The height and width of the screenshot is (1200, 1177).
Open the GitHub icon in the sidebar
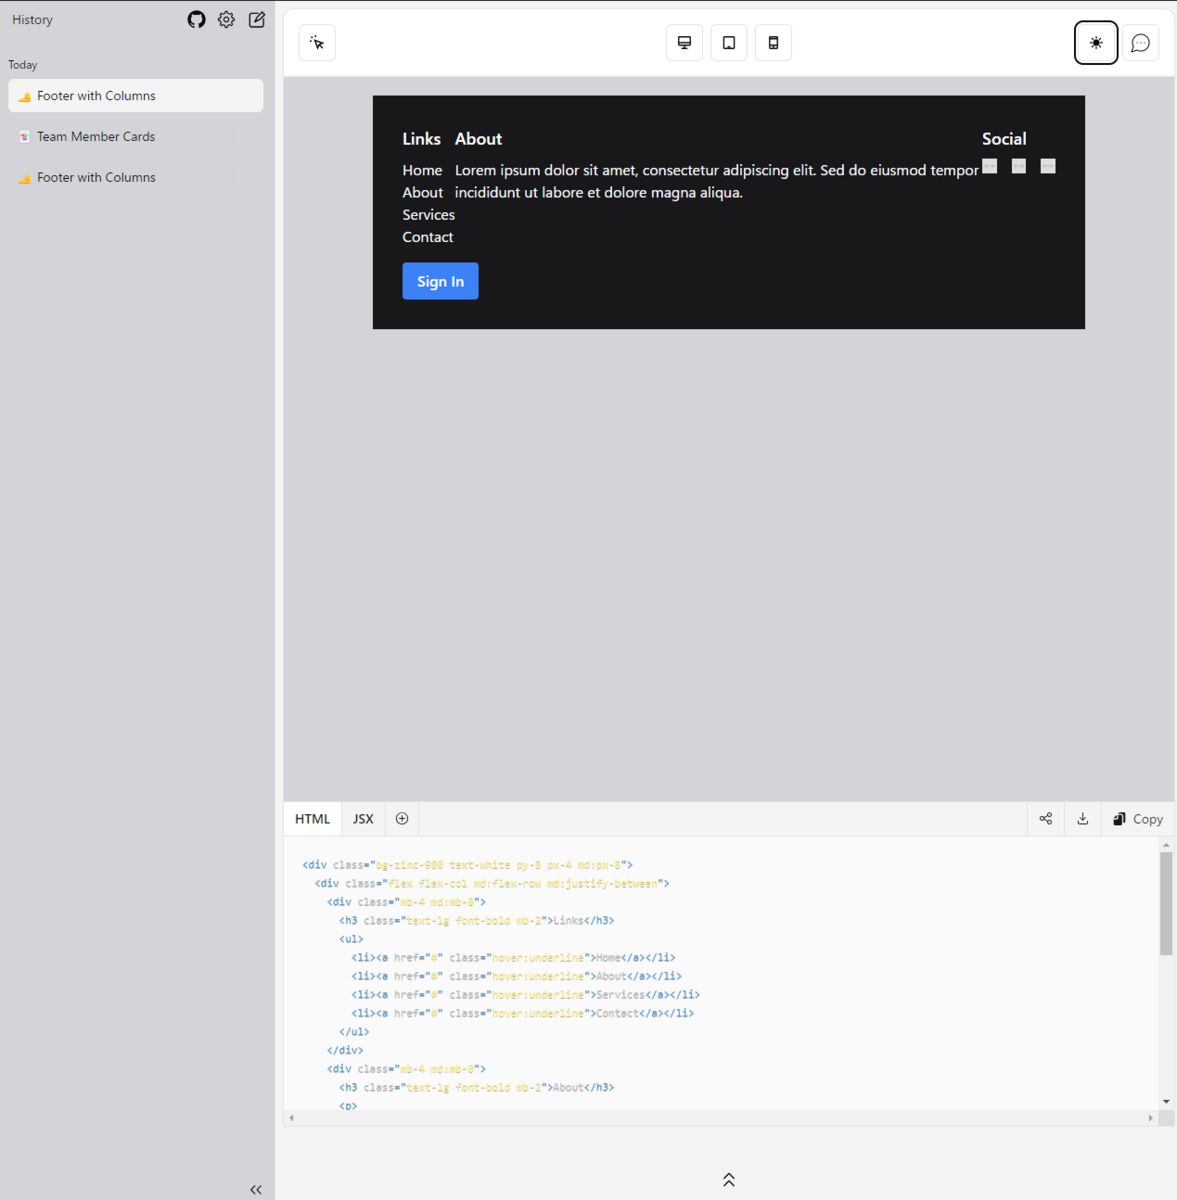point(196,19)
